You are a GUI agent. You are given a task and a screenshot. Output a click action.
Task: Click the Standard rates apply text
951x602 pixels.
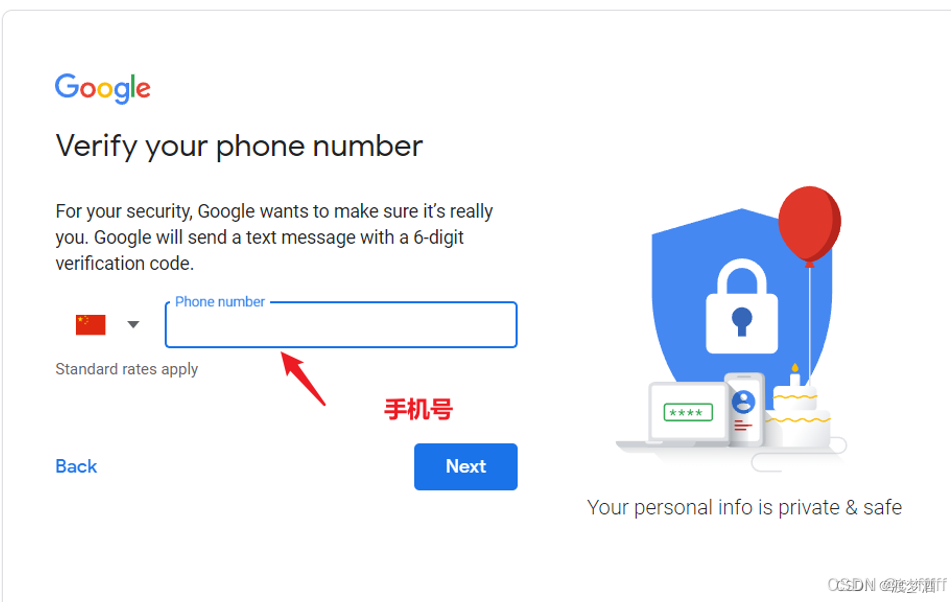tap(127, 369)
